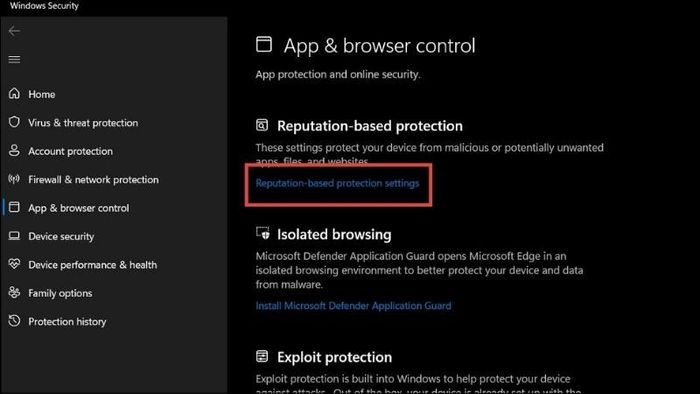Click the Virus & threat protection shield icon
The height and width of the screenshot is (394, 700).
[14, 122]
